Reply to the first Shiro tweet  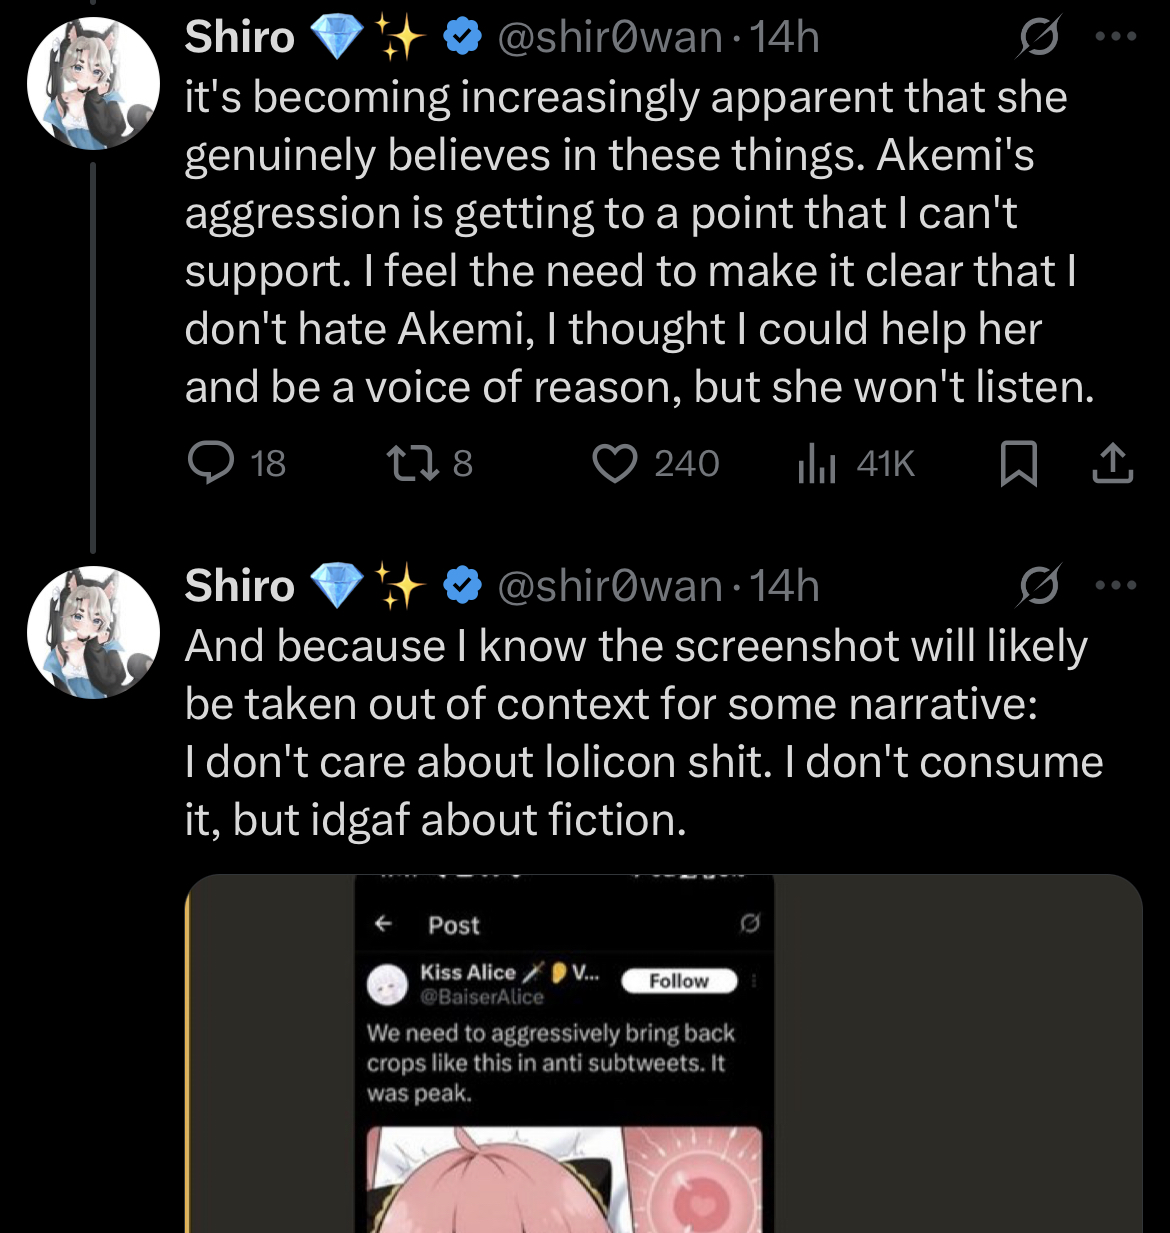(x=211, y=464)
